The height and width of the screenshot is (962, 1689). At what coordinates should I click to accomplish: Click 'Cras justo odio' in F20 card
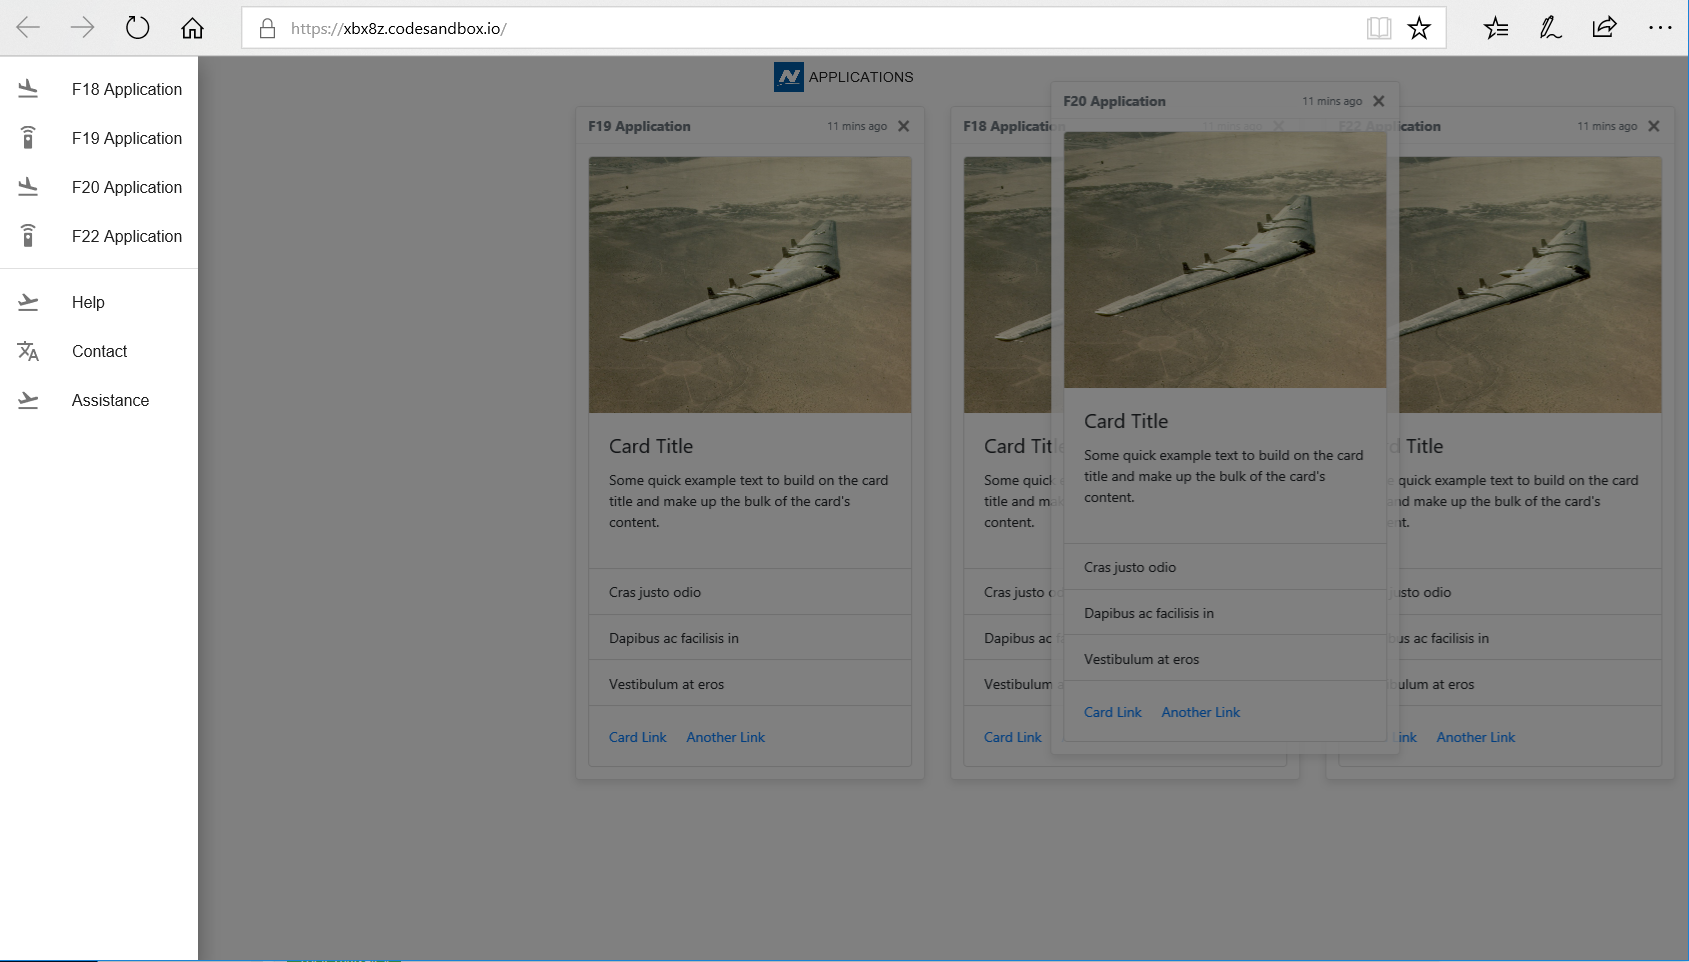1130,567
